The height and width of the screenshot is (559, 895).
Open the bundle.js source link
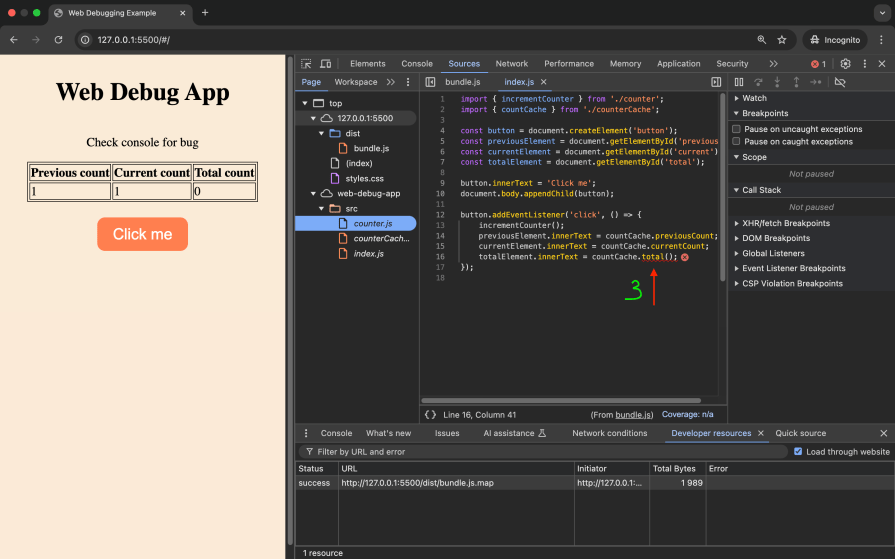point(634,414)
